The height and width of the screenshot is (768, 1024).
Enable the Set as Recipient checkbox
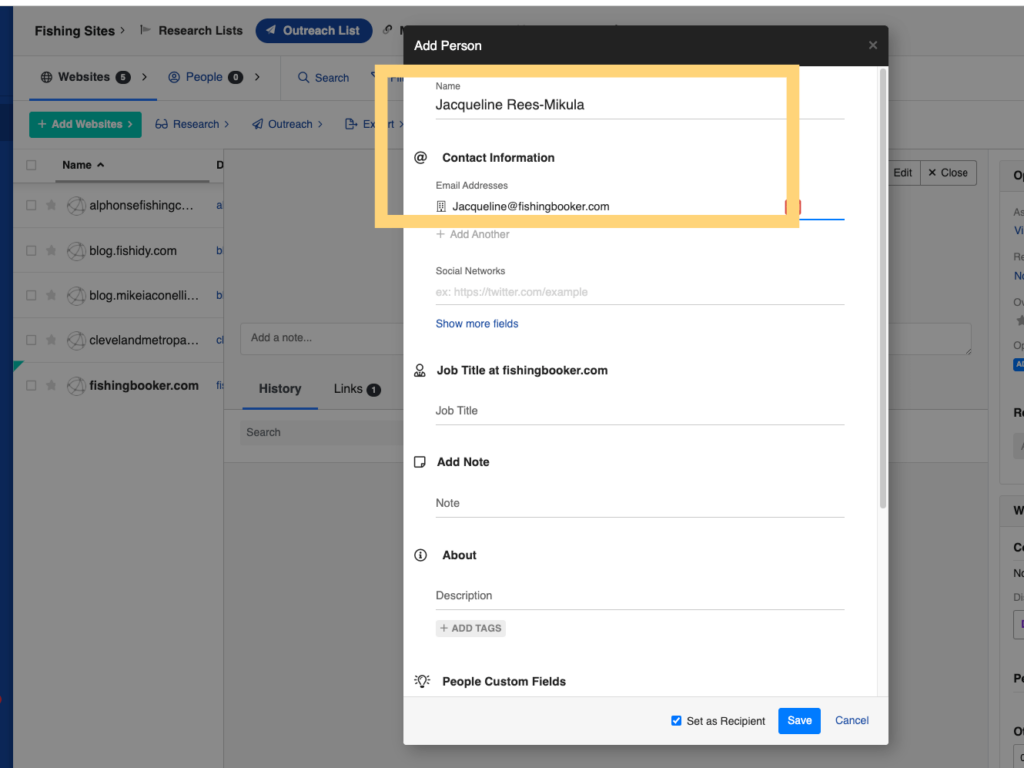coord(675,720)
